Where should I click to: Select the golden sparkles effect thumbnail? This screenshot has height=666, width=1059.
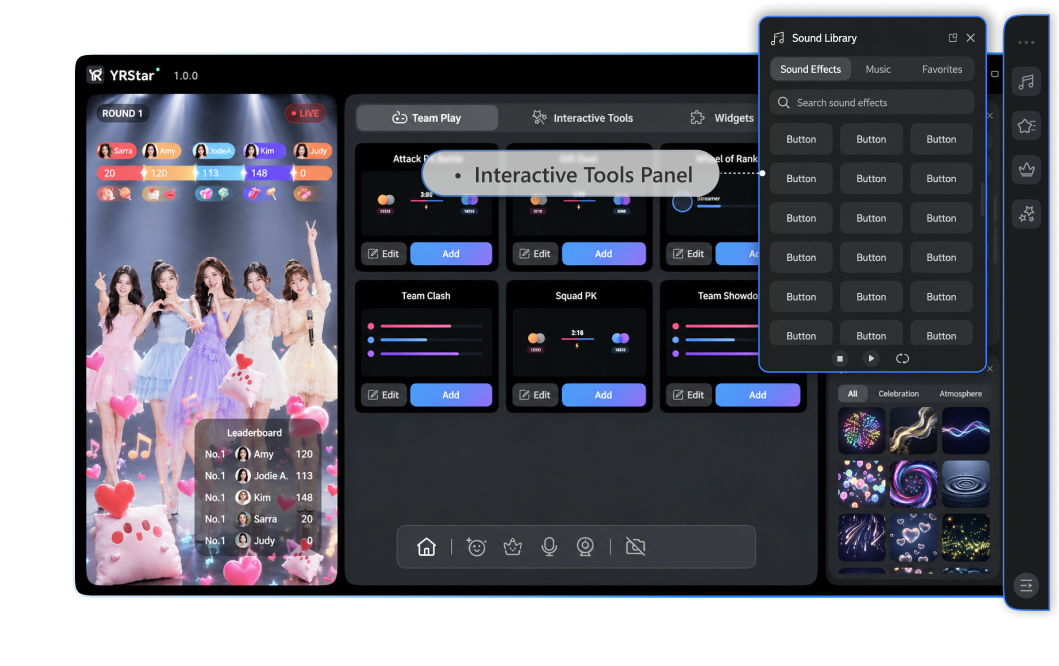[966, 537]
